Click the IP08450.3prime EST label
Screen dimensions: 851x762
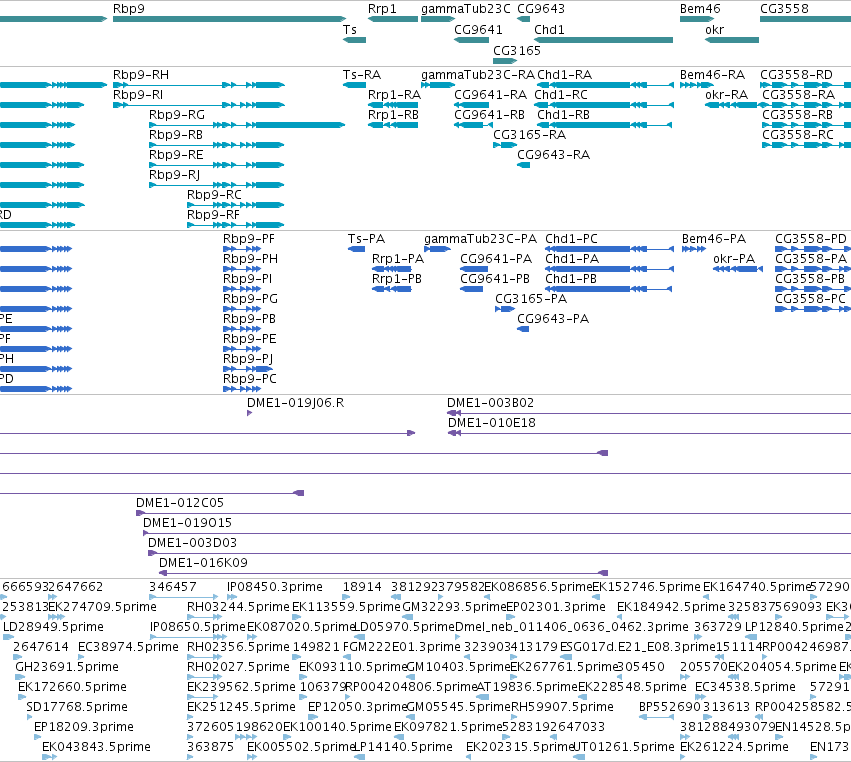tap(275, 587)
